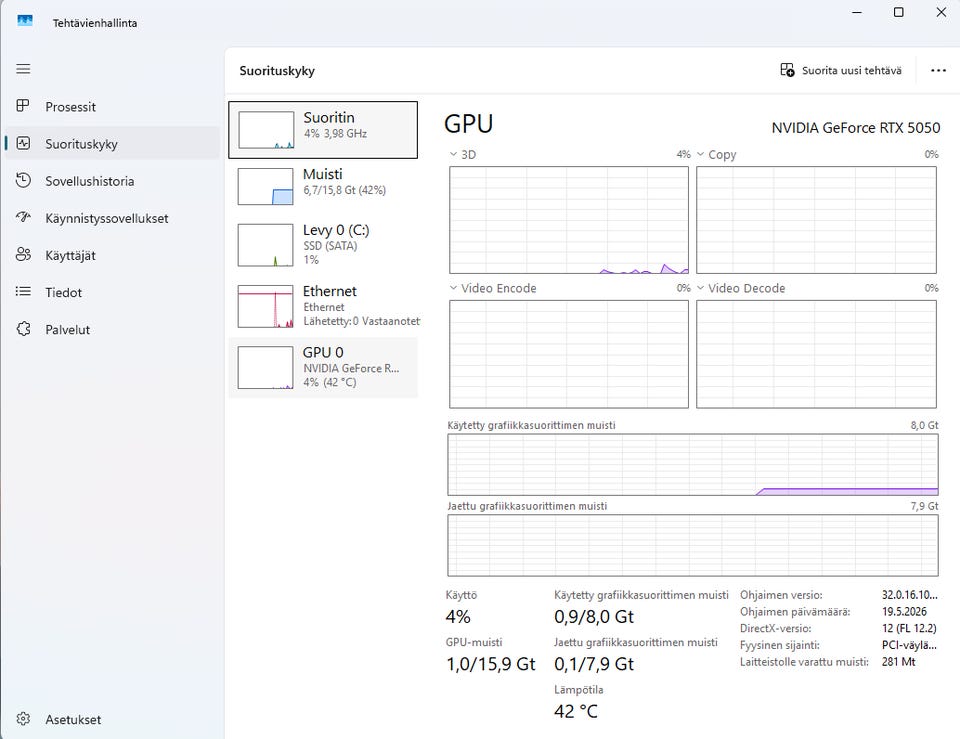Select the GPU 0 performance item
960x739 pixels.
(323, 367)
